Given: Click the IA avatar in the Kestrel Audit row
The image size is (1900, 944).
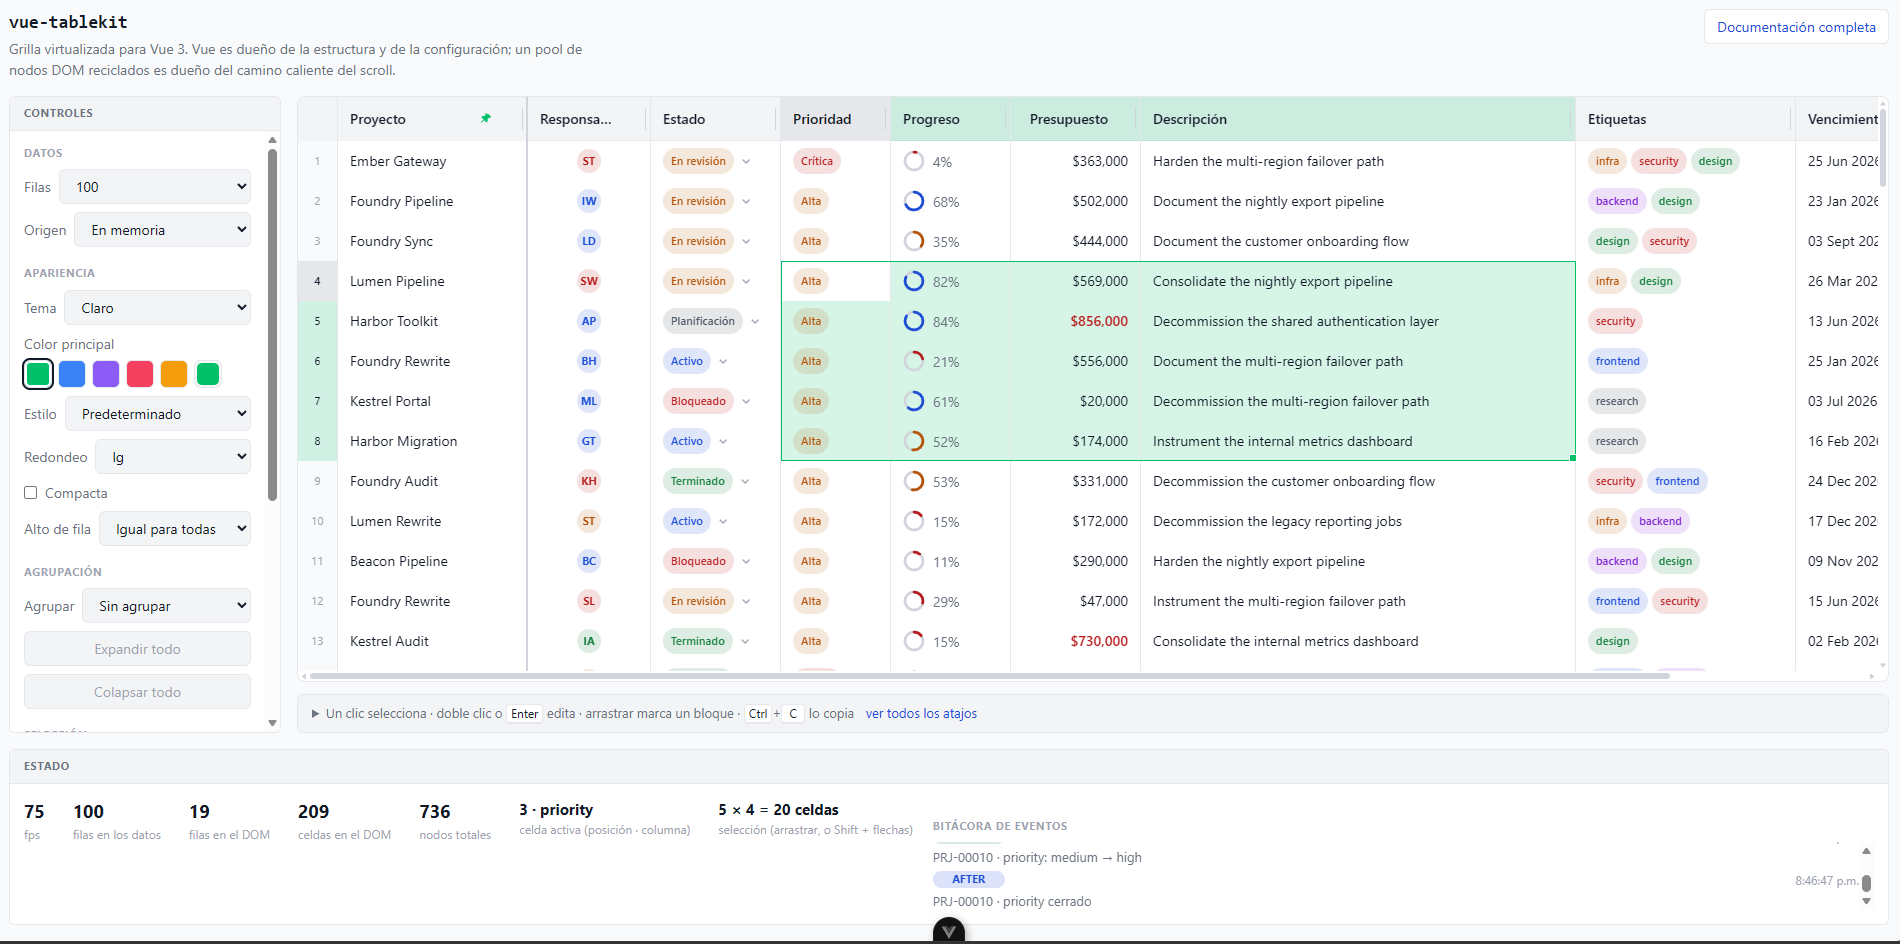Looking at the screenshot, I should pyautogui.click(x=589, y=641).
